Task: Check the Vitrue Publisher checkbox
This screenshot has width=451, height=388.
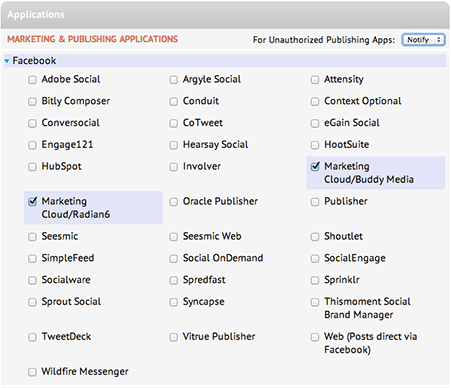Action: click(x=174, y=337)
